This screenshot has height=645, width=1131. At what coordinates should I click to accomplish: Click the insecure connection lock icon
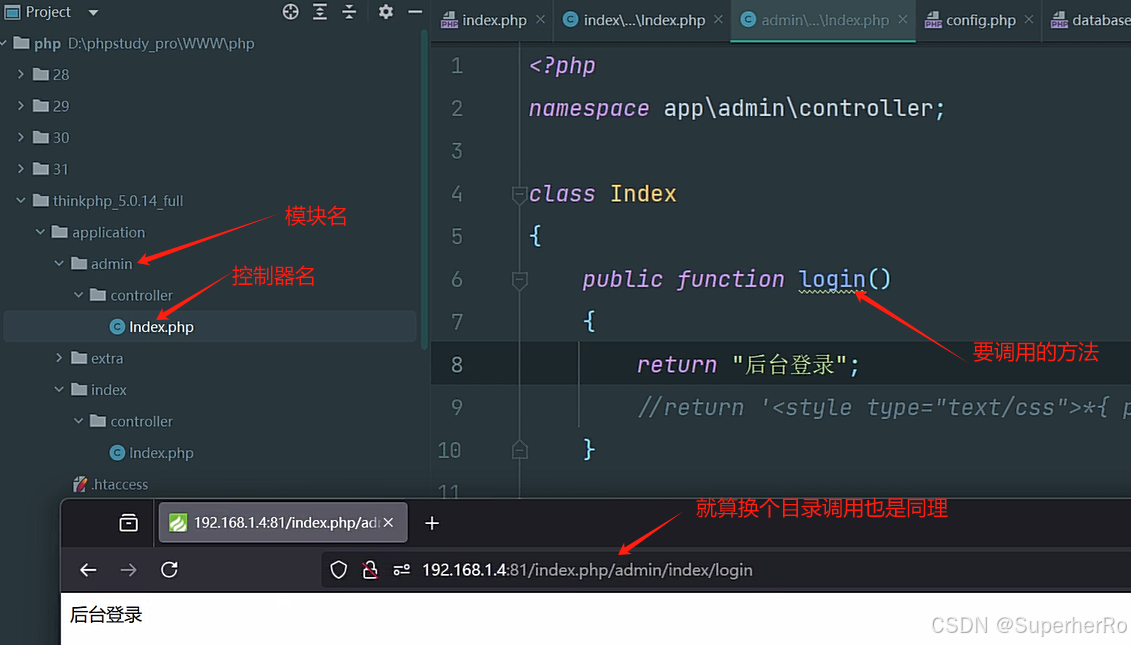(x=370, y=570)
